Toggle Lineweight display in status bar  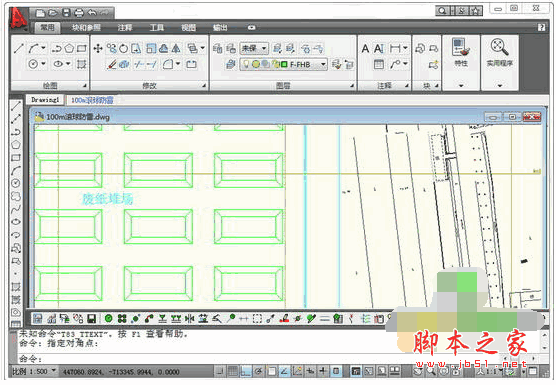click(323, 371)
